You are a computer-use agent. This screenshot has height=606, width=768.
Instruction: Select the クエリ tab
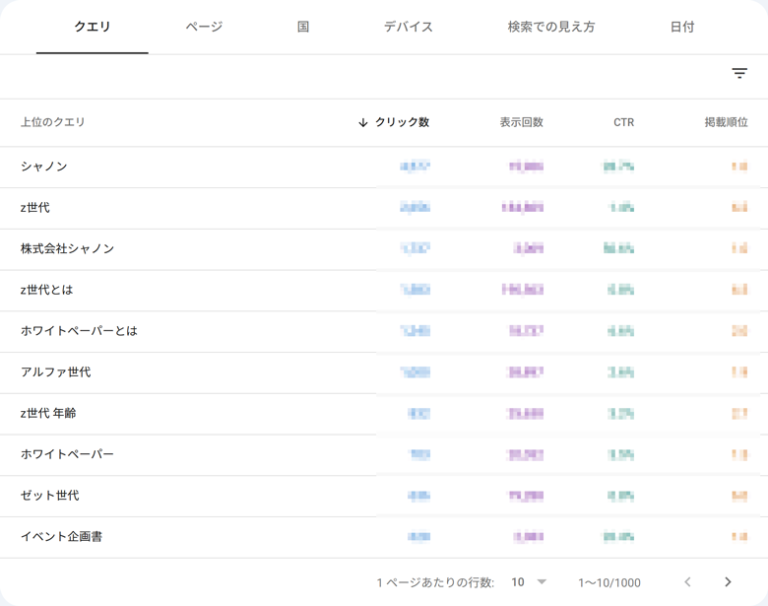(x=92, y=27)
